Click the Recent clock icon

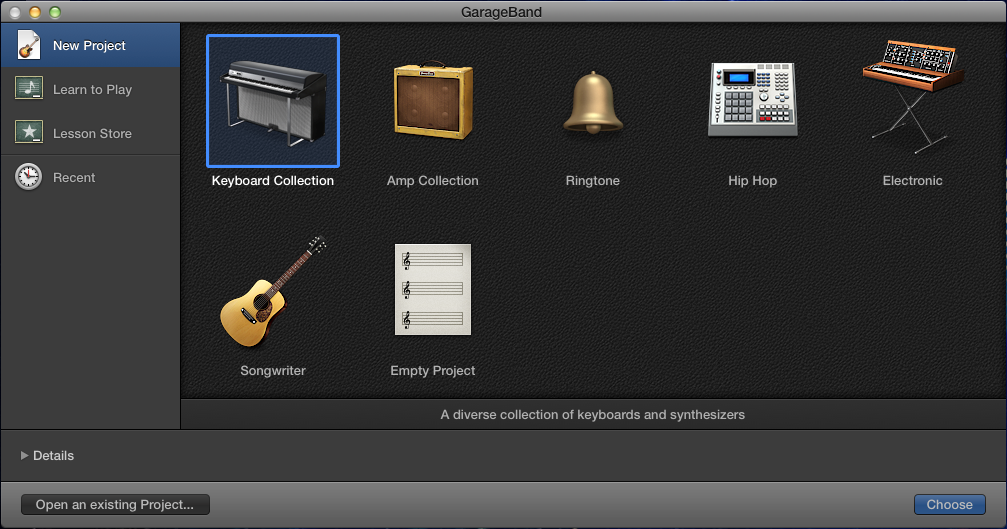[28, 177]
